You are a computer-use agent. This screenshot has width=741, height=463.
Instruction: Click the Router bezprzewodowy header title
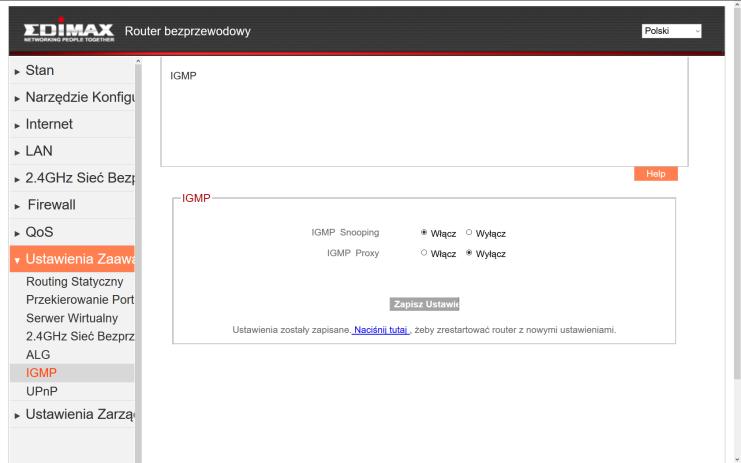188,31
